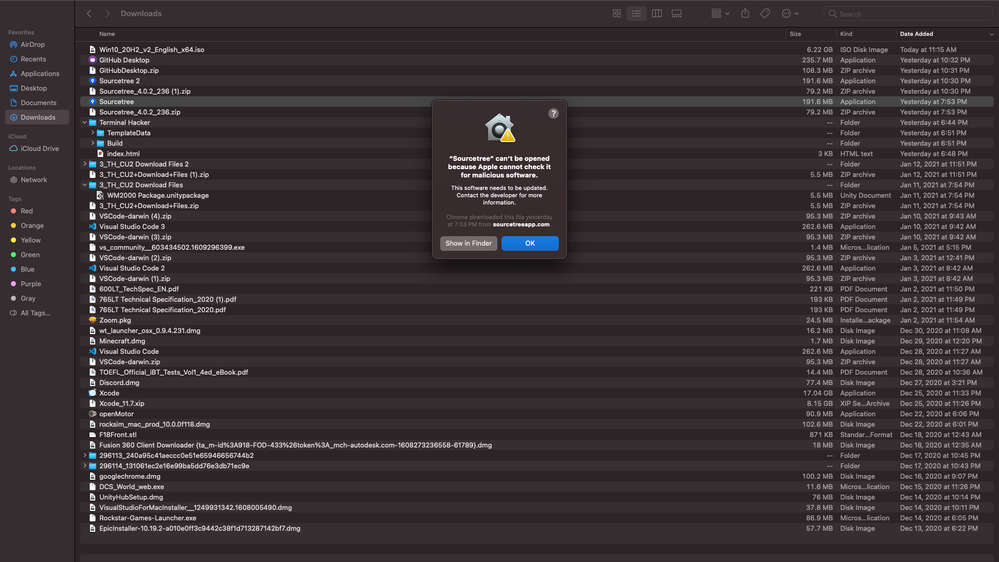The width and height of the screenshot is (999, 562).
Task: Select Discord.dmg file
Action: (x=119, y=383)
